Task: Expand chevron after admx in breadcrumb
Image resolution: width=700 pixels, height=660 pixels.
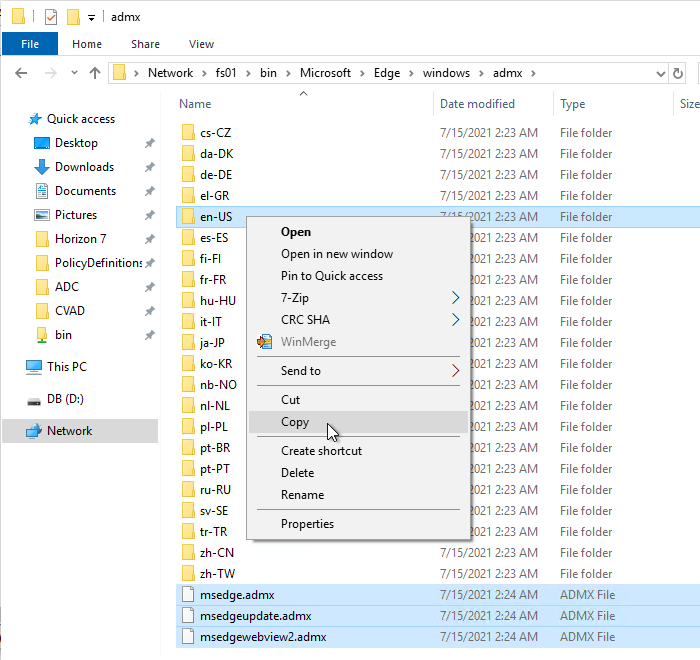Action: tap(533, 73)
